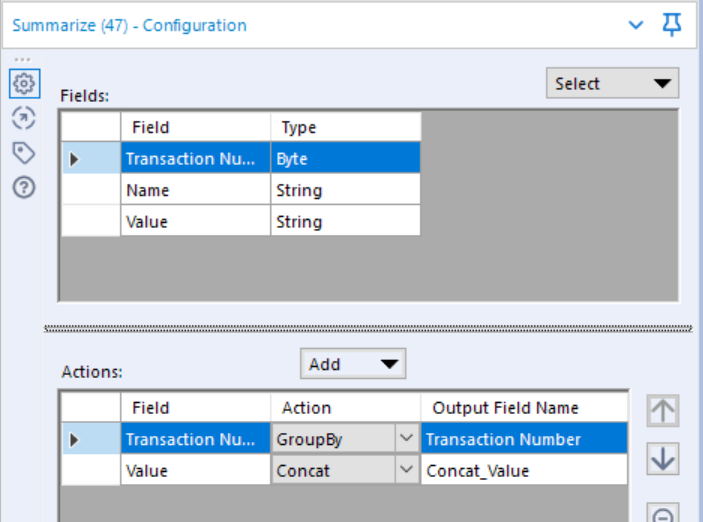Expand the GroupBy action dropdown
The height and width of the screenshot is (522, 703).
[406, 438]
